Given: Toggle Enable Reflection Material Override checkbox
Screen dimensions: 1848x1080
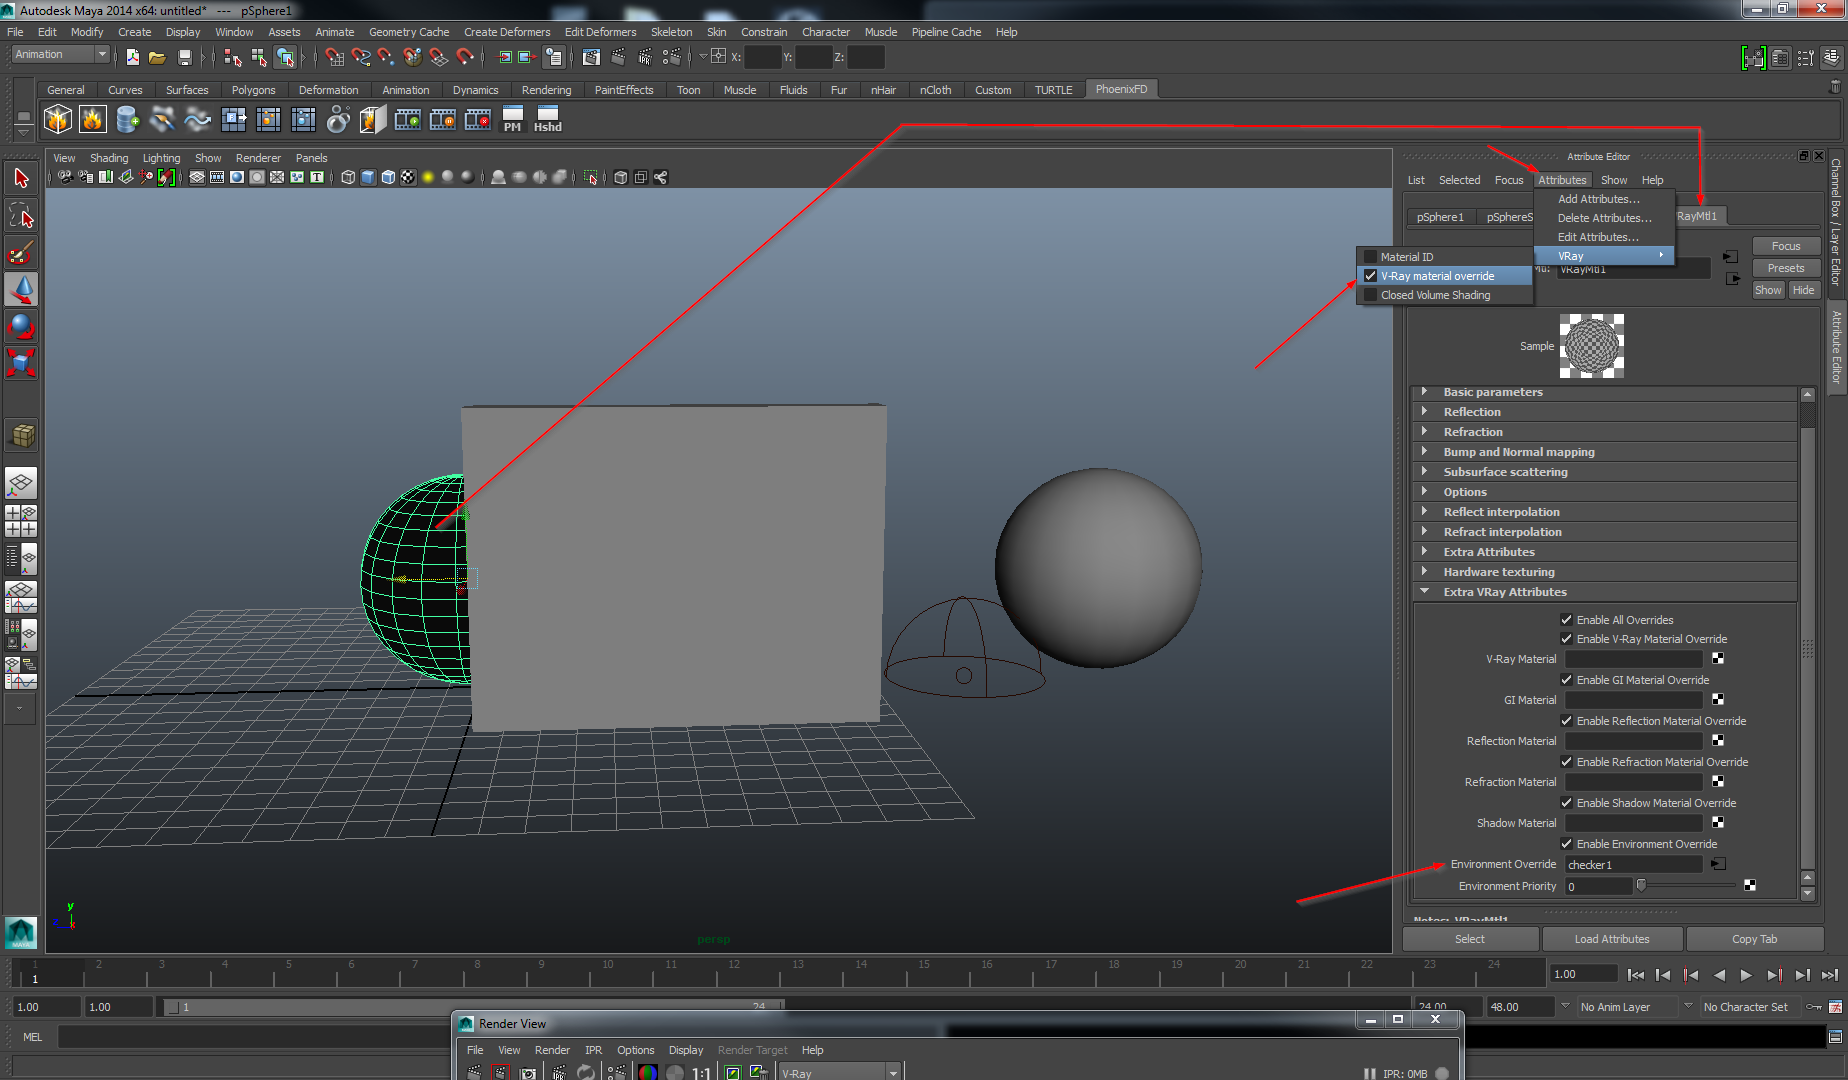Looking at the screenshot, I should tap(1567, 721).
